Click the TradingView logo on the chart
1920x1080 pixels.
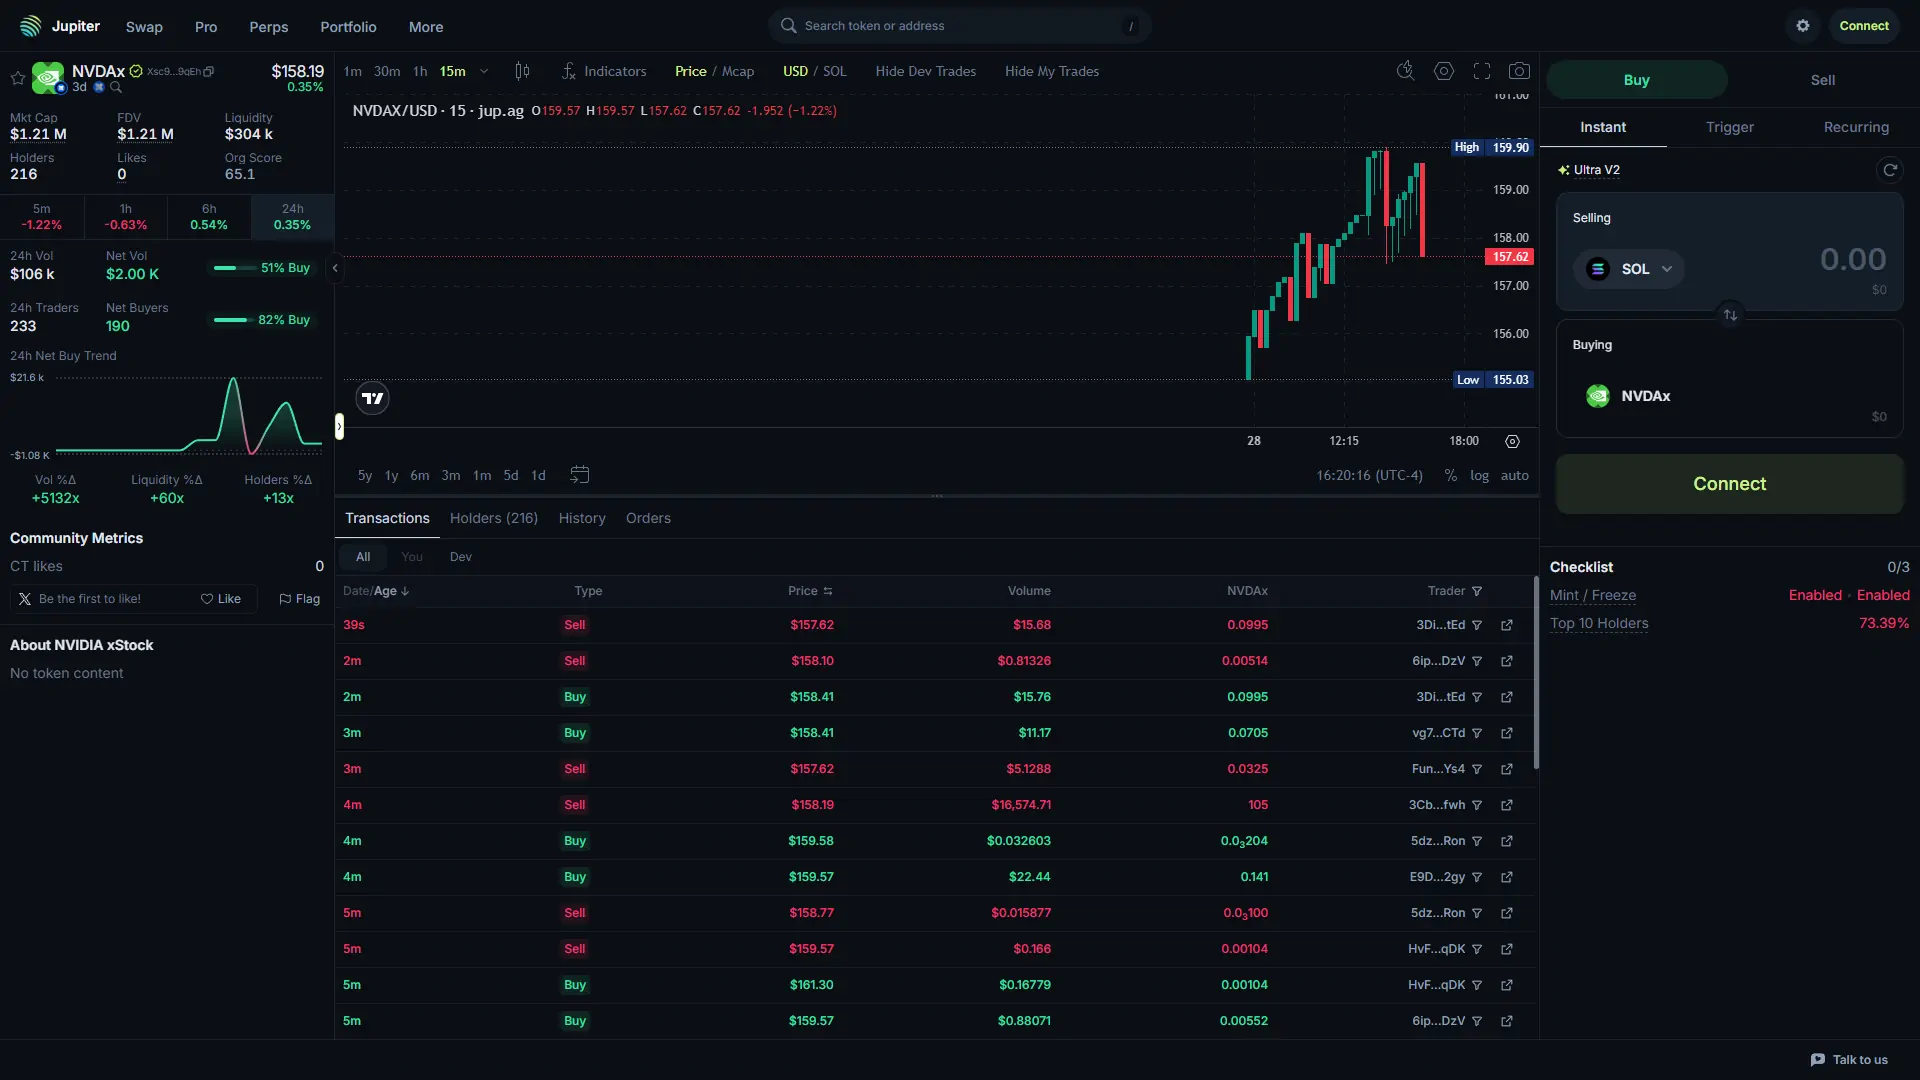[x=373, y=398]
